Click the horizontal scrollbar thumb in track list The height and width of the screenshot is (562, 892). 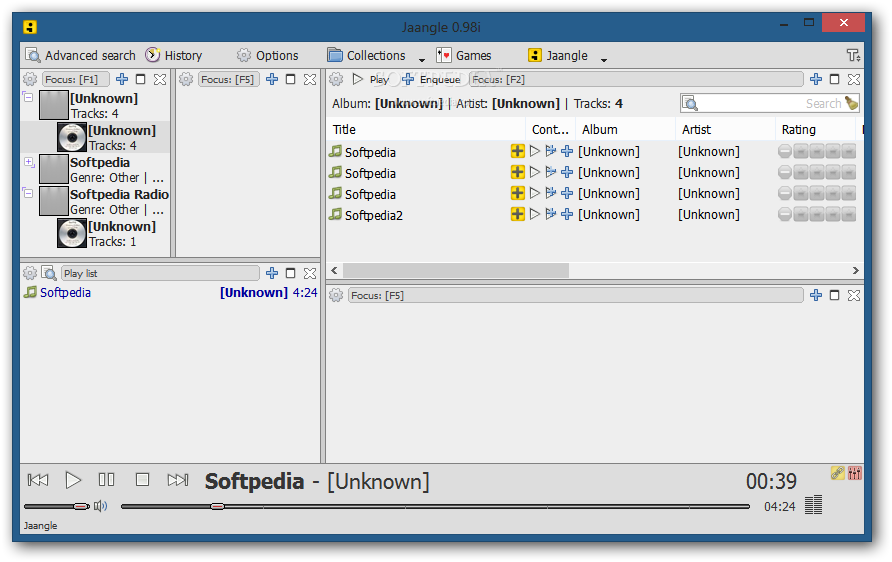tap(456, 270)
